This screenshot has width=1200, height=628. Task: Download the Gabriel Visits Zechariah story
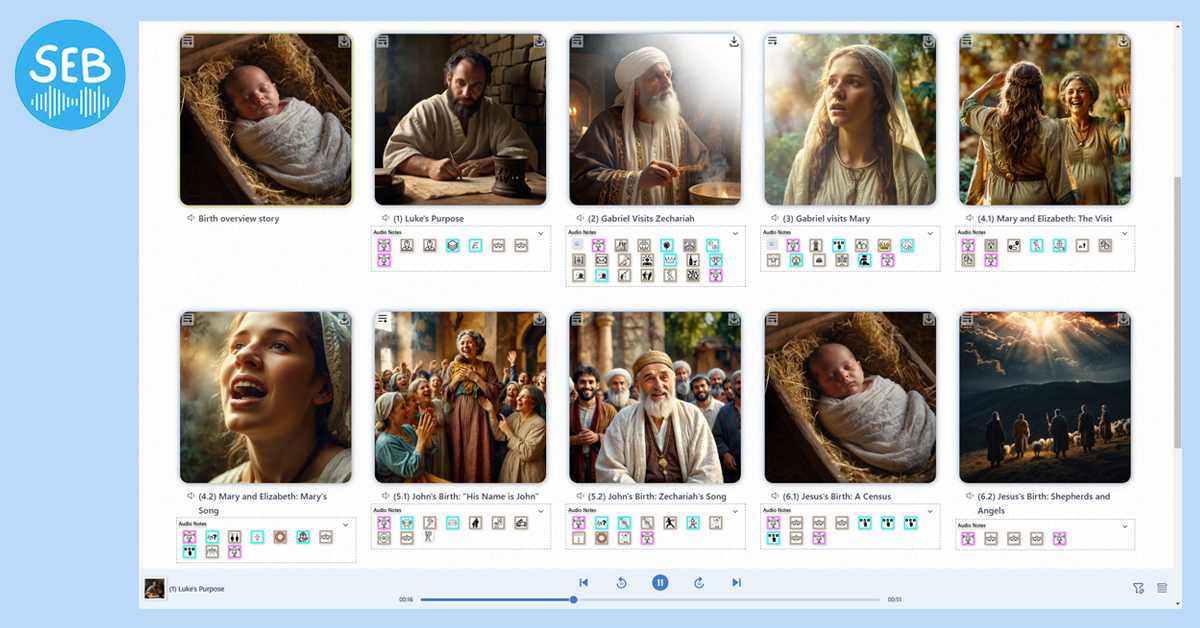[733, 42]
